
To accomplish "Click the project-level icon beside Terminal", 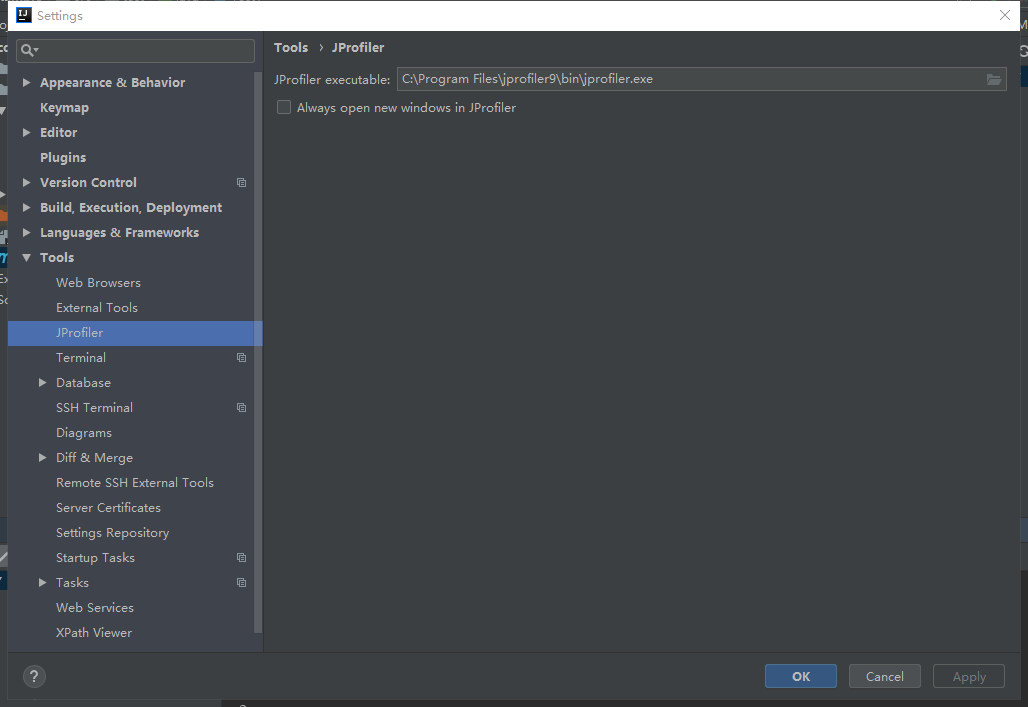I will tap(241, 357).
